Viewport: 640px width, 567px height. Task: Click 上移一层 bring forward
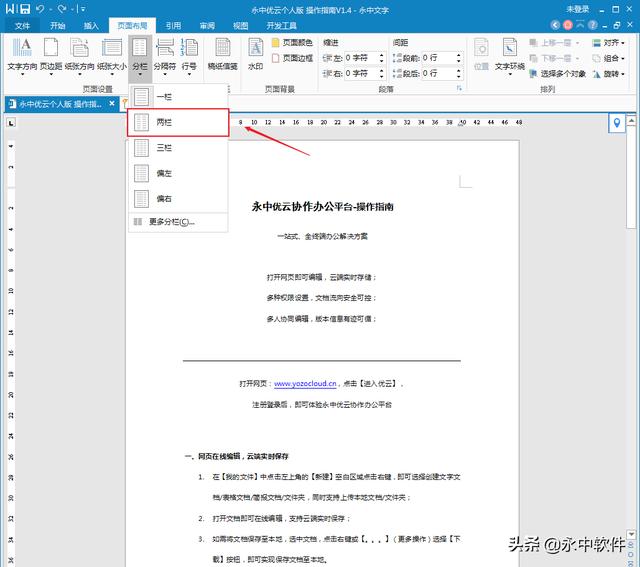[x=554, y=43]
